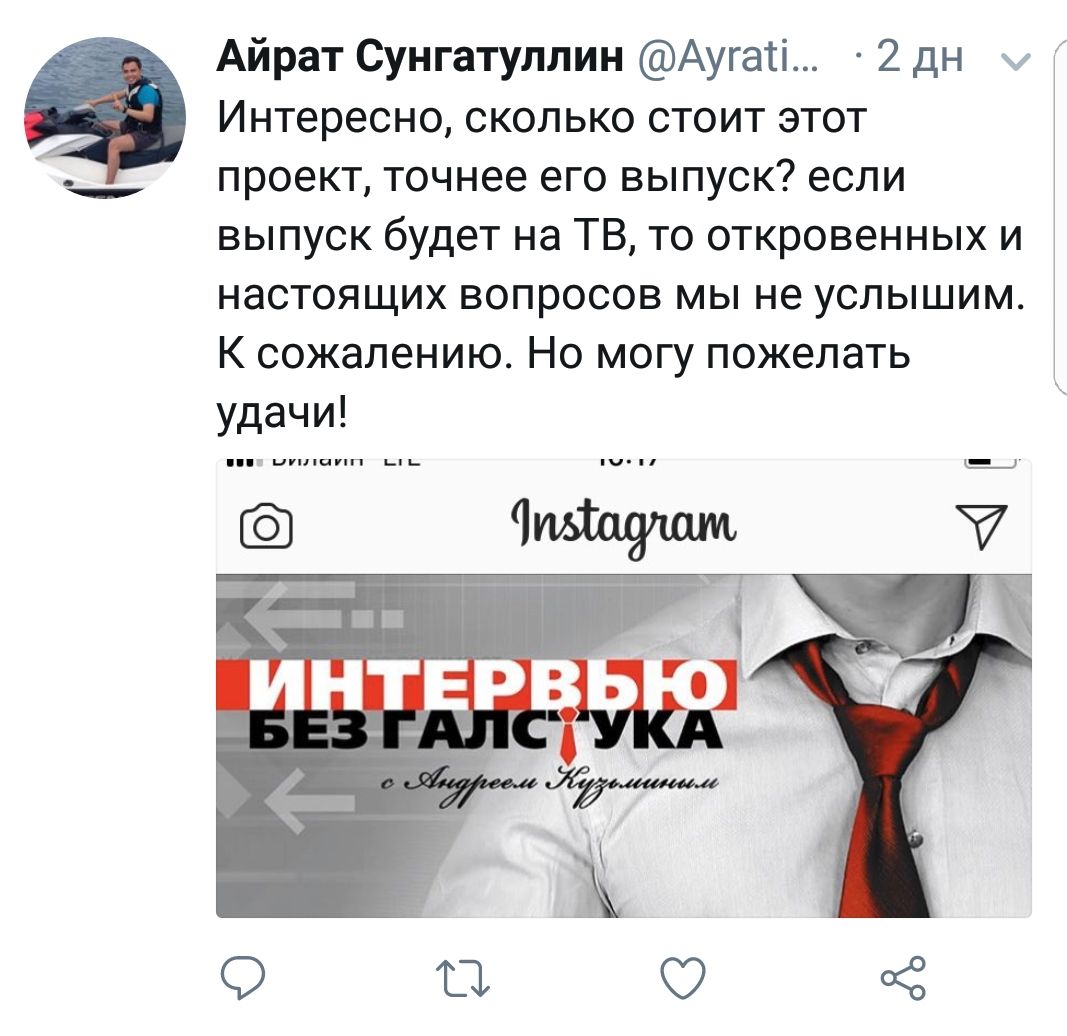Viewport: 1067px width, 1036px height.
Task: Tap the ИНТЕРВЬЮ red banner title
Action: point(477,684)
